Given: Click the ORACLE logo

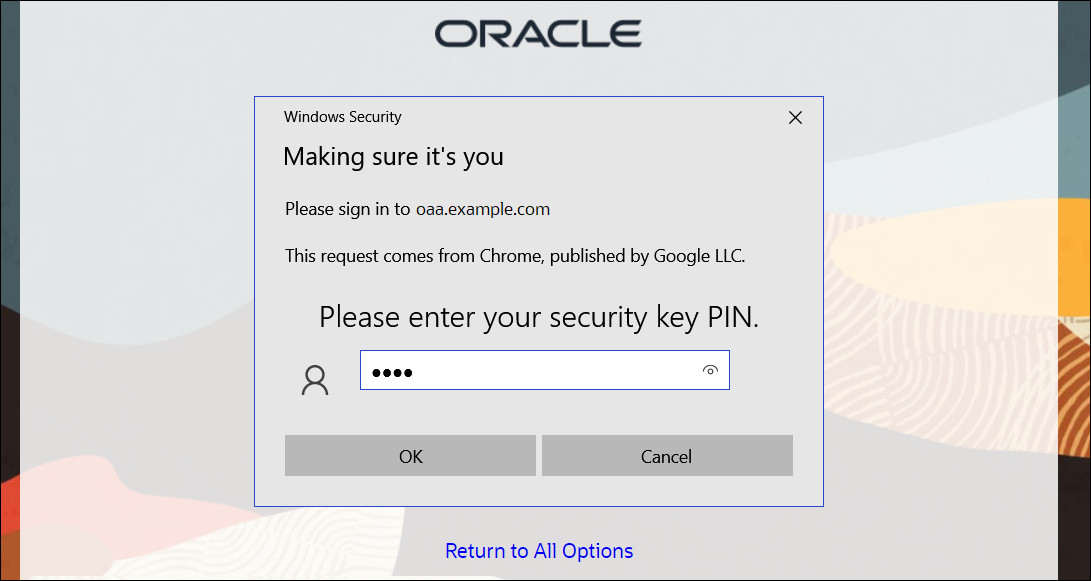Looking at the screenshot, I should (539, 31).
